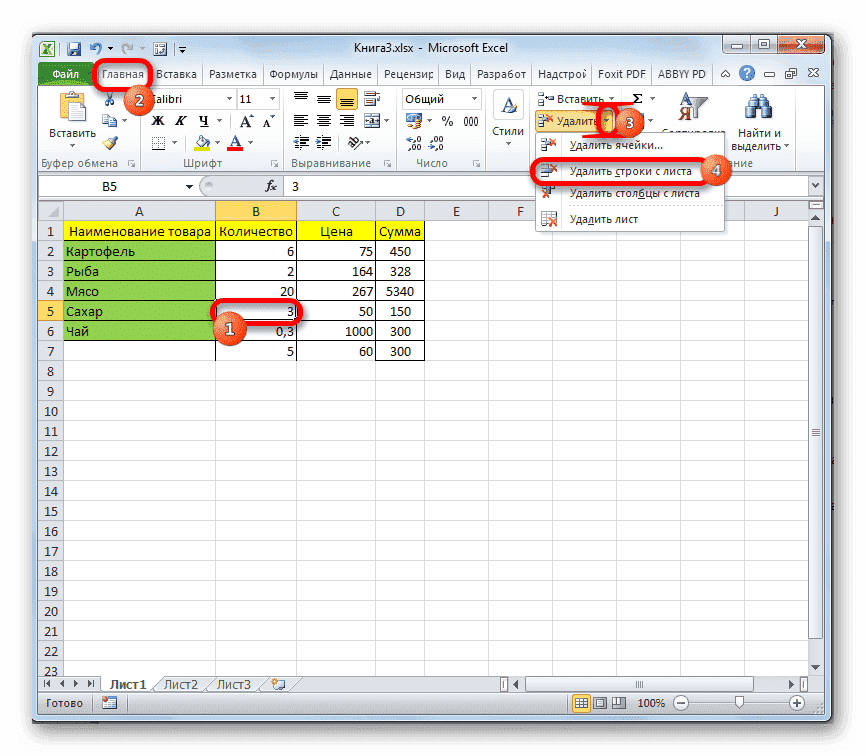Toggle italic formatting
The width and height of the screenshot is (866, 756).
[x=180, y=120]
